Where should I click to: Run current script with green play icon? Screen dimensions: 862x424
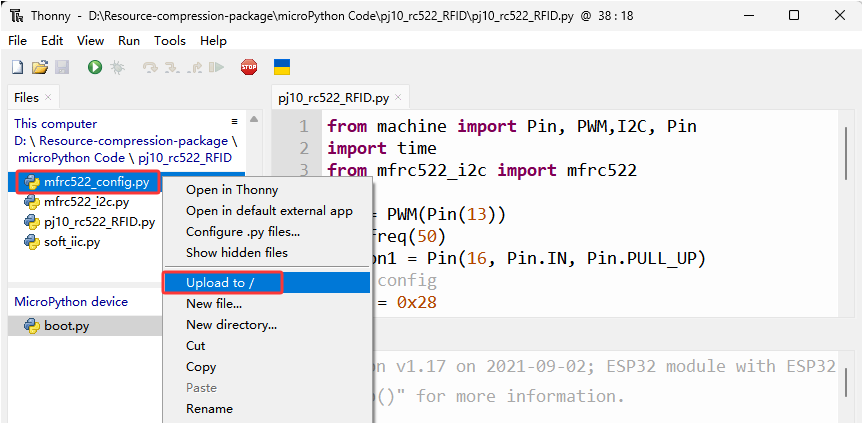coord(95,68)
